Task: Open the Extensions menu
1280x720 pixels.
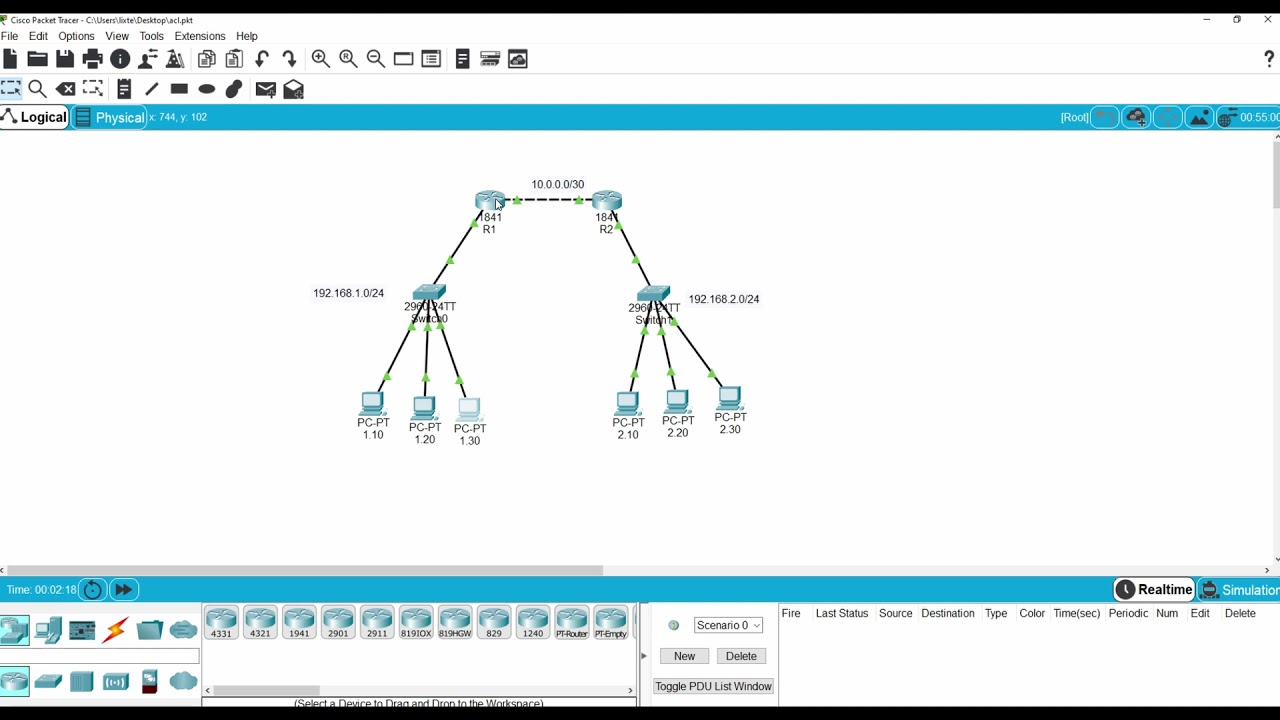Action: pyautogui.click(x=200, y=36)
